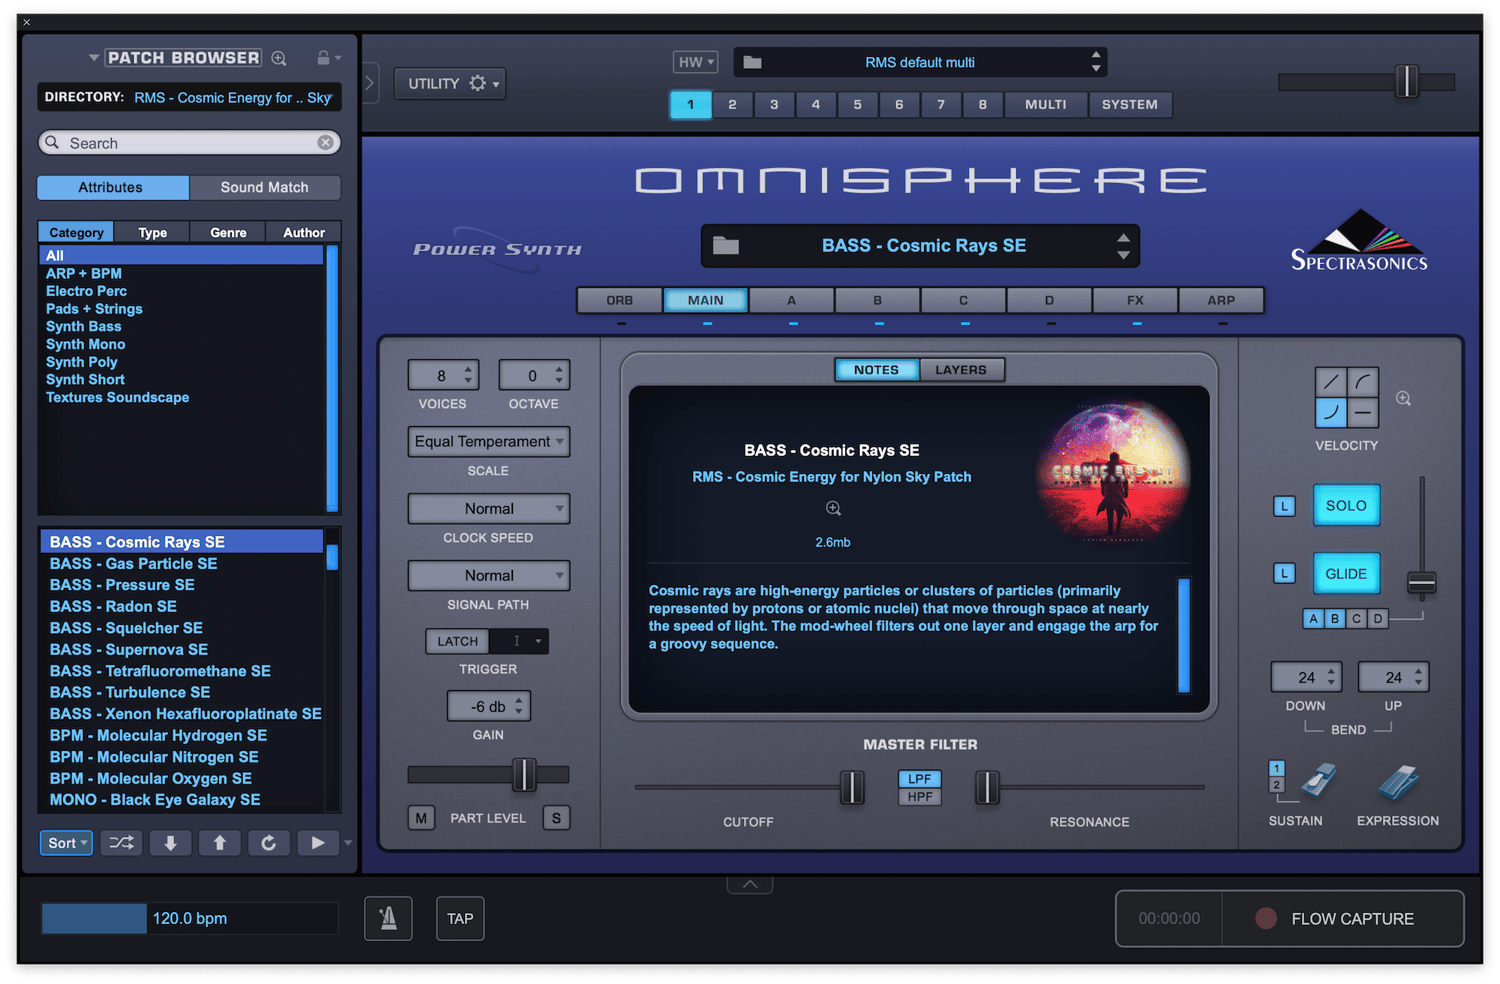This screenshot has width=1500, height=984.
Task: Step to previous patch with up arrow
Action: [219, 843]
